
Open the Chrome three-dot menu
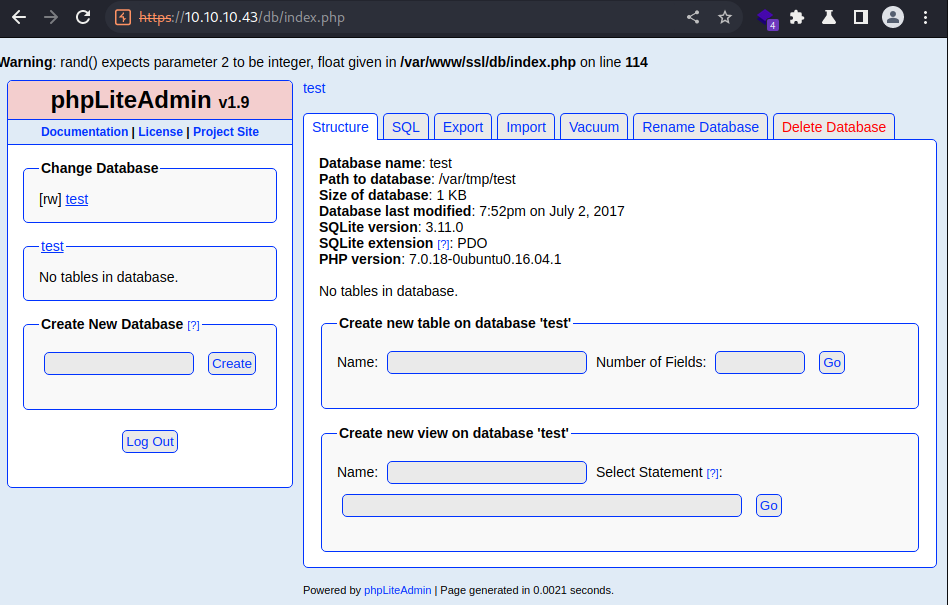[926, 17]
